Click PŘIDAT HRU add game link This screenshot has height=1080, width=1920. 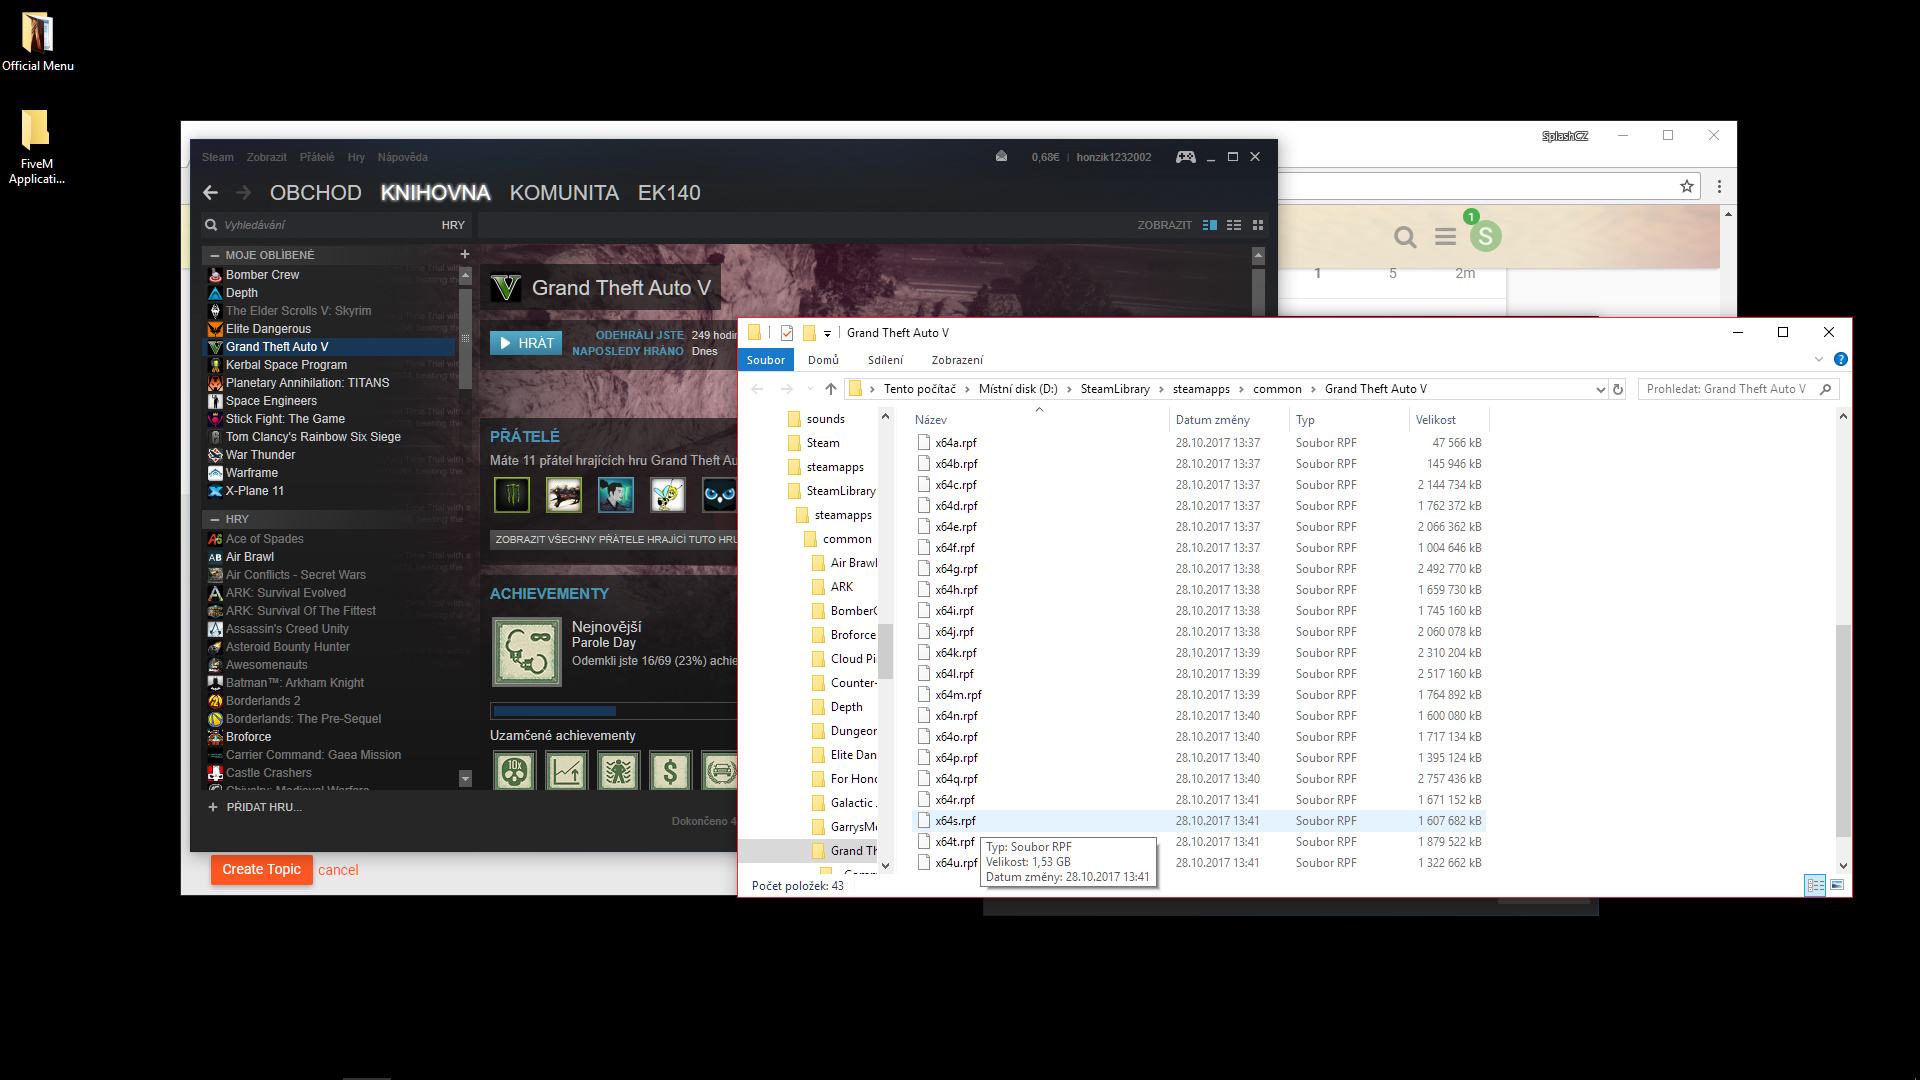264,807
